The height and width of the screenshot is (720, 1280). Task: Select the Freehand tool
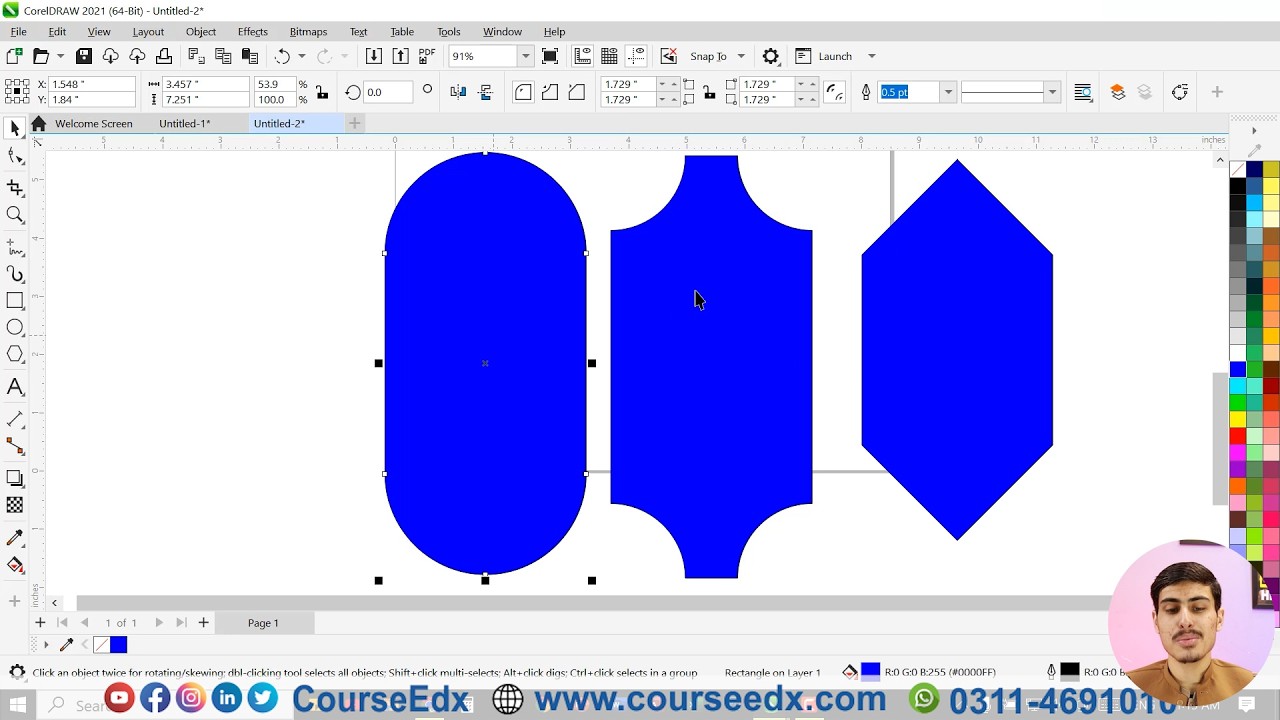coord(15,247)
